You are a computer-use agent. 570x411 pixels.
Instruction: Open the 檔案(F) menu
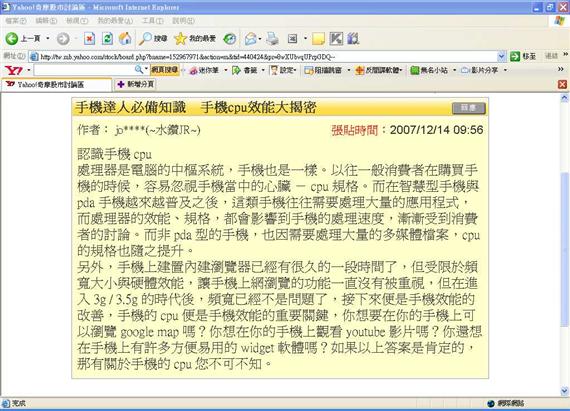click(x=16, y=21)
